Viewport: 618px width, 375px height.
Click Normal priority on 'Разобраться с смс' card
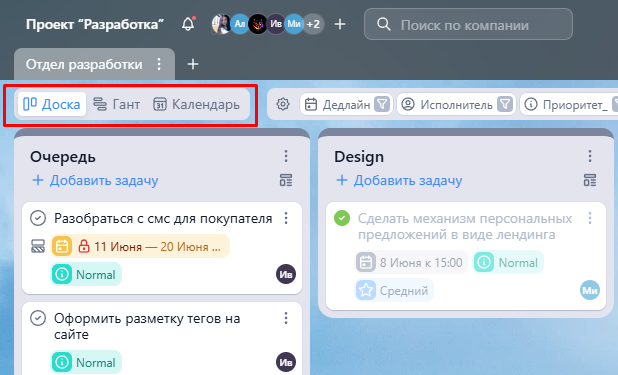point(86,274)
